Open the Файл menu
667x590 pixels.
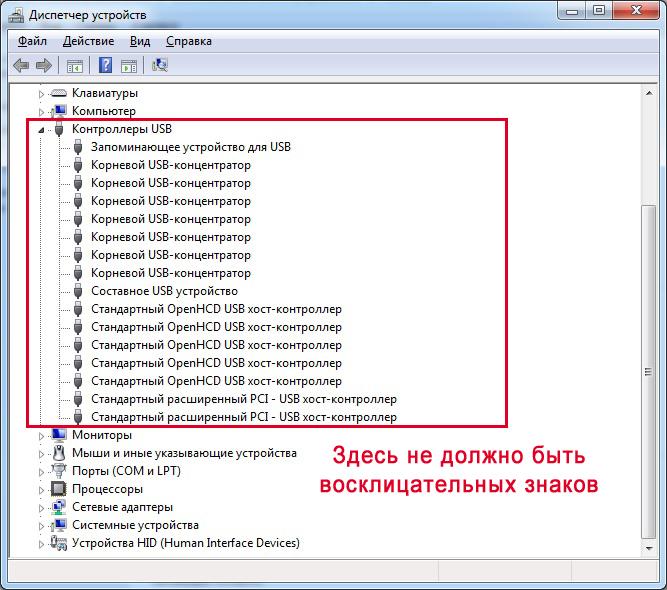tap(32, 41)
